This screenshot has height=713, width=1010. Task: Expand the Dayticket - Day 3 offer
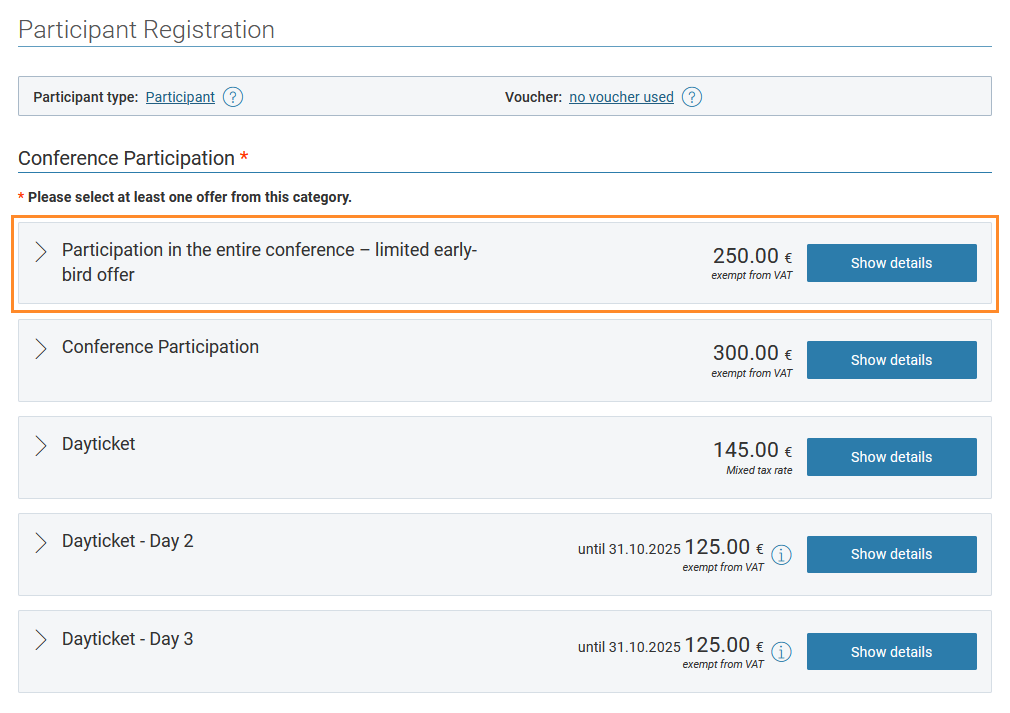[40, 640]
